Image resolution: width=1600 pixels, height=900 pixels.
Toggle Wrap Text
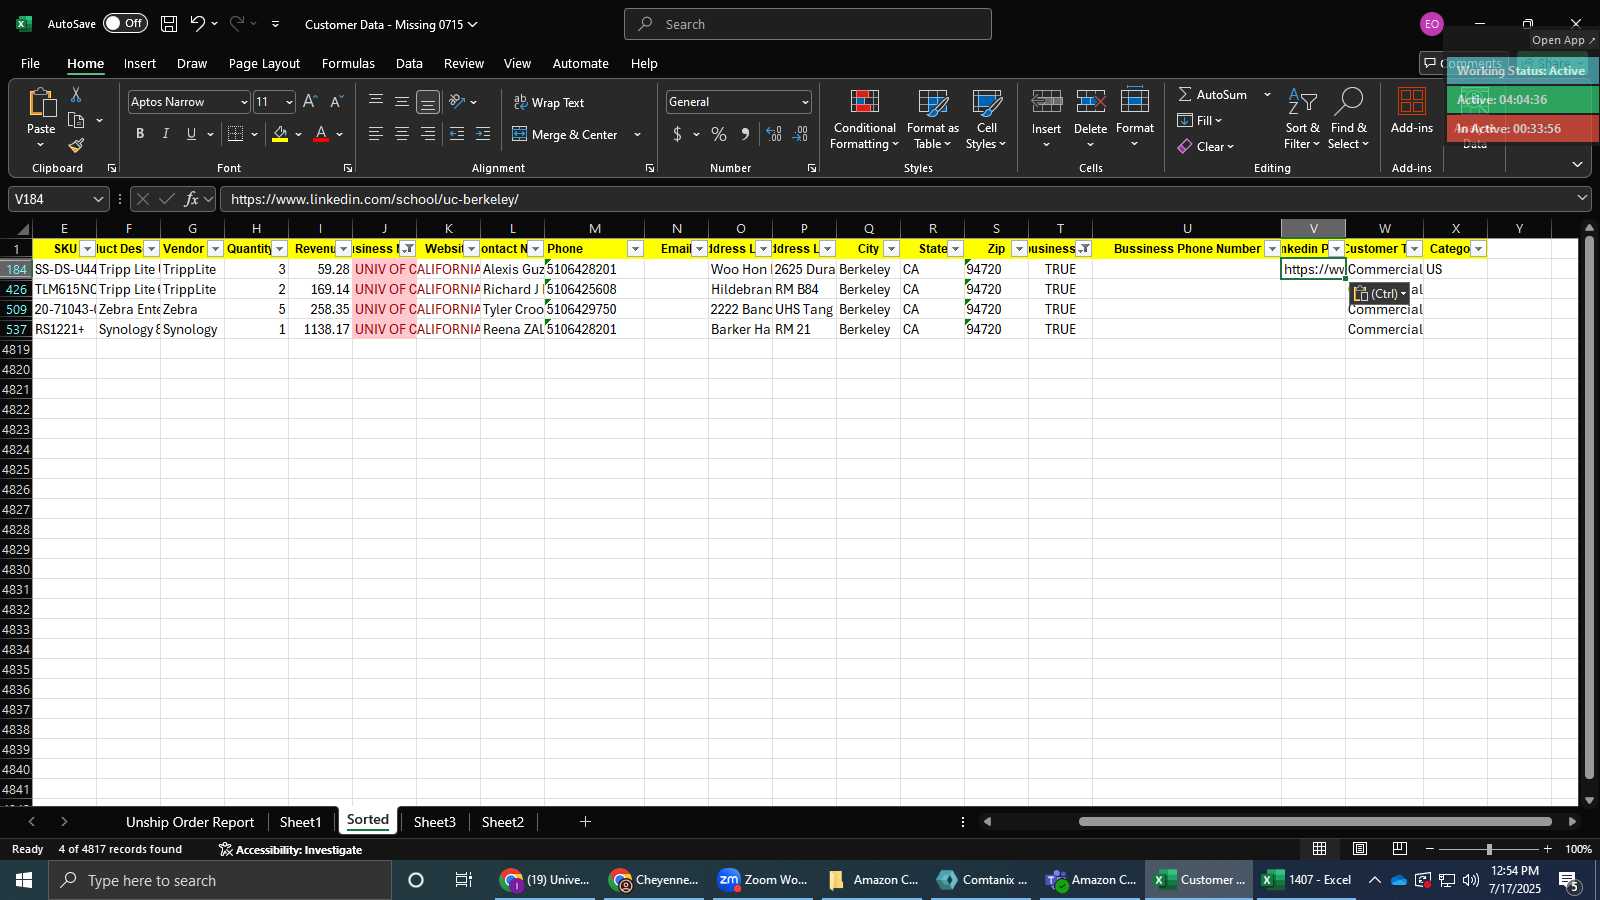(549, 102)
